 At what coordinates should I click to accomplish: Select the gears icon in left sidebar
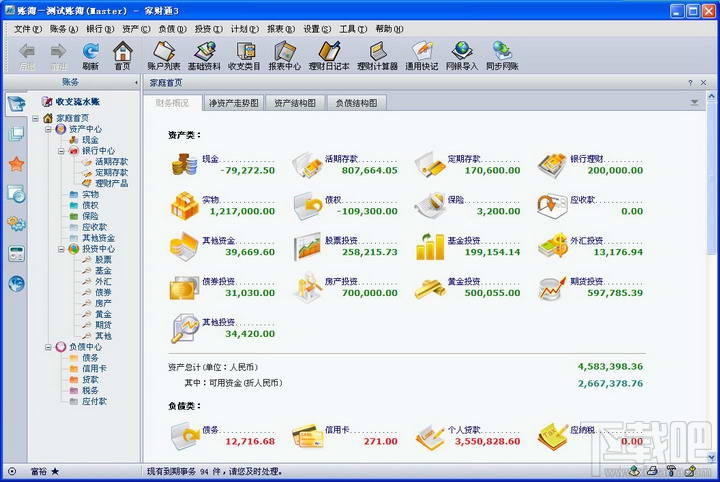pos(17,224)
